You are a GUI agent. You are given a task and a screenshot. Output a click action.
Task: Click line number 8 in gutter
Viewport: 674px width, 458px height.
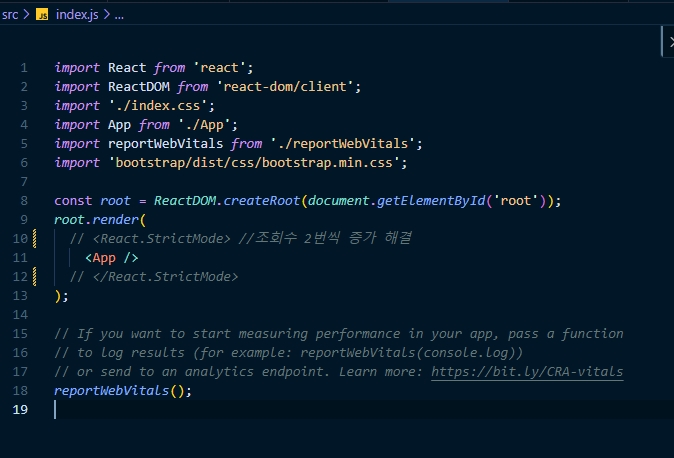(x=24, y=201)
